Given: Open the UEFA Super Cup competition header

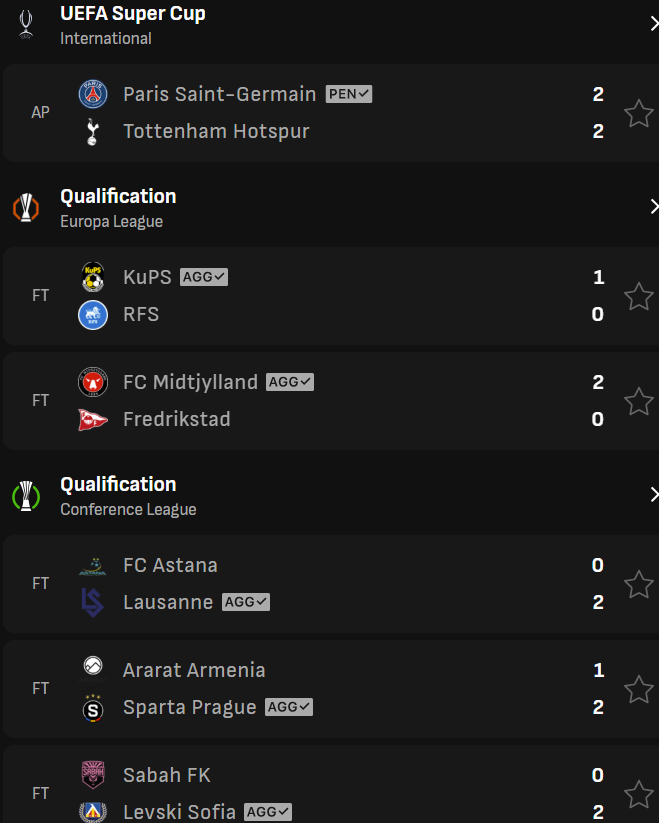Looking at the screenshot, I should click(330, 25).
